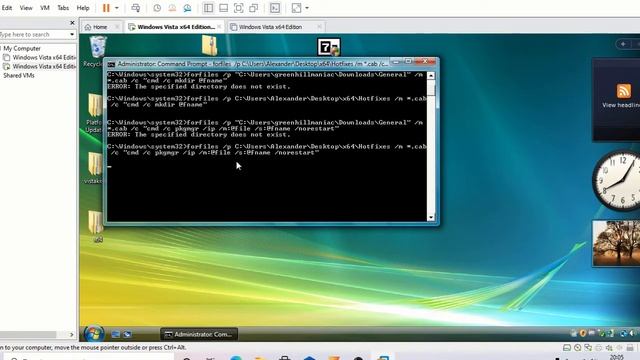Click the network adapter icon in the VMware status bar
This screenshot has height=360, width=640.
(588, 348)
